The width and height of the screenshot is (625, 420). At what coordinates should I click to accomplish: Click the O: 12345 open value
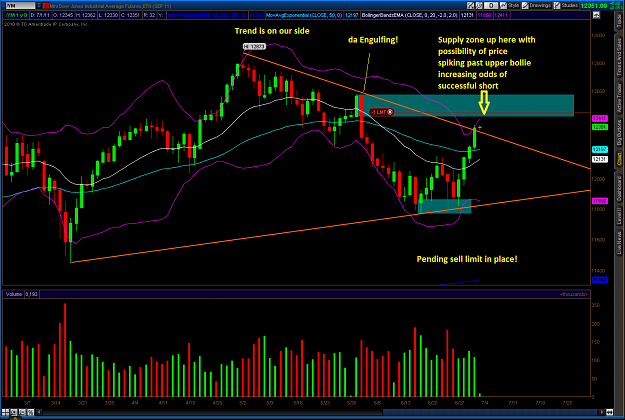pos(61,15)
